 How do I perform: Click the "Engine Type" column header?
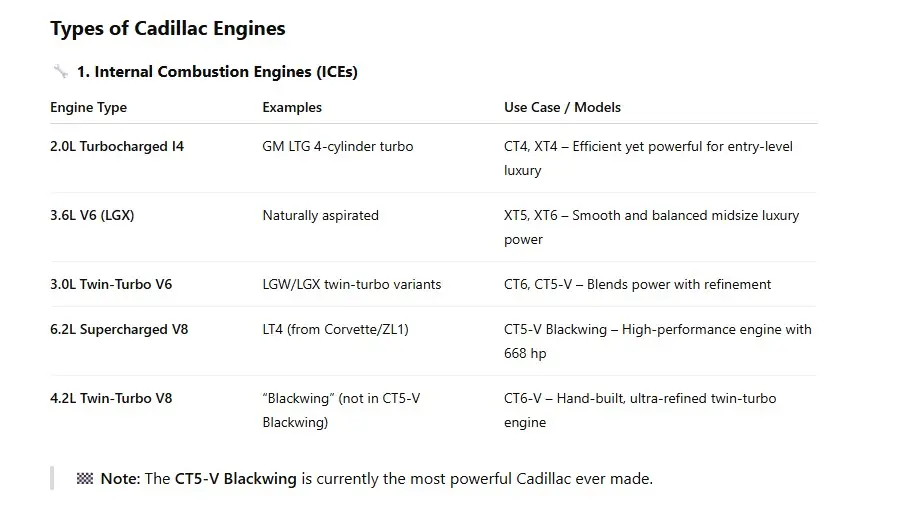pos(89,107)
